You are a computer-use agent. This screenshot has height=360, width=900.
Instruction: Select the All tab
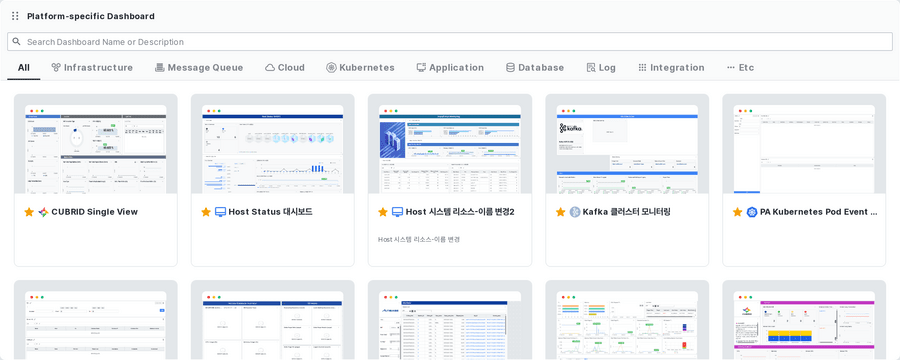point(24,68)
